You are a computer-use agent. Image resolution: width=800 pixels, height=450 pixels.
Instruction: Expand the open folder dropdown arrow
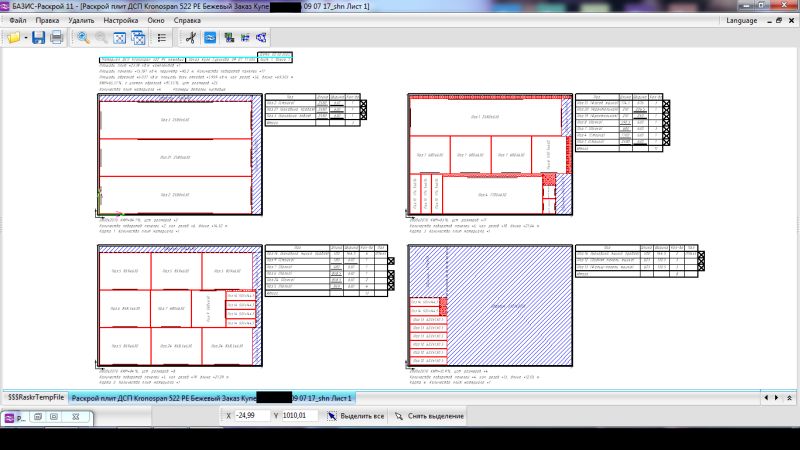pyautogui.click(x=24, y=38)
